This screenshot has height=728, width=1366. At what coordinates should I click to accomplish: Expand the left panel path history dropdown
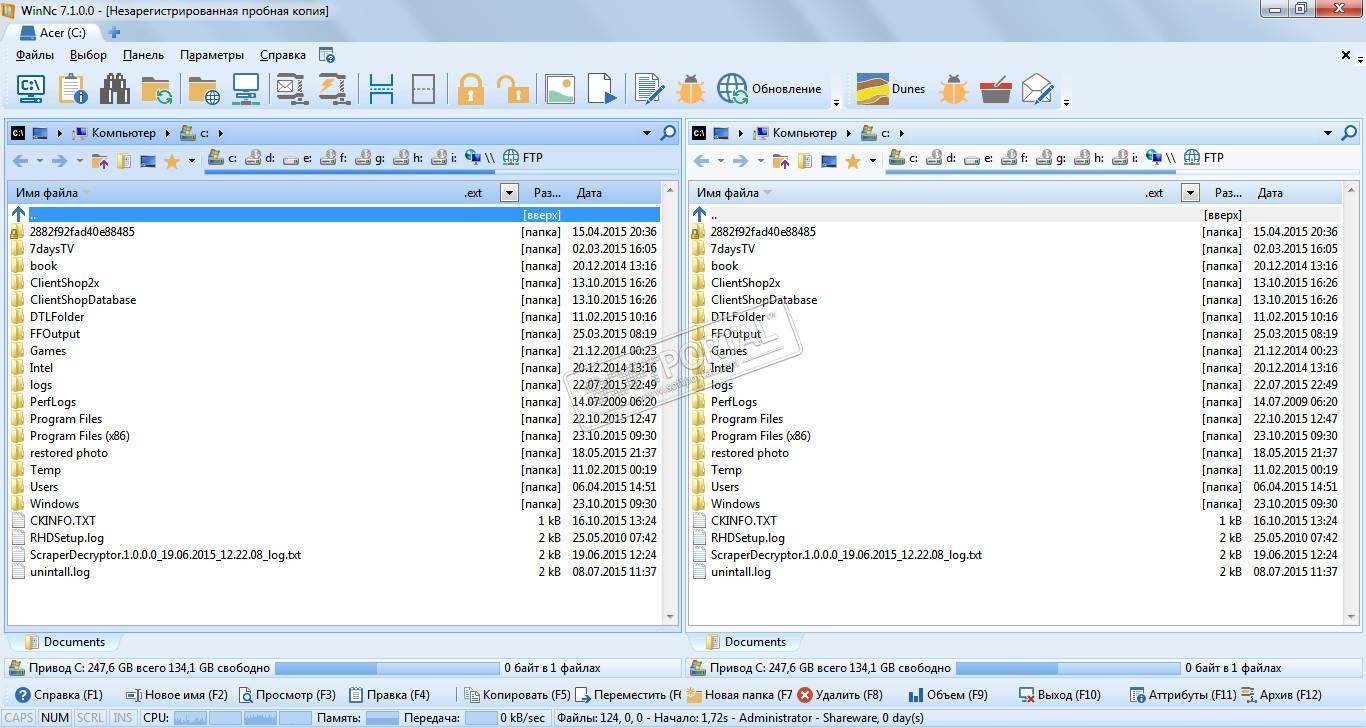pos(647,133)
